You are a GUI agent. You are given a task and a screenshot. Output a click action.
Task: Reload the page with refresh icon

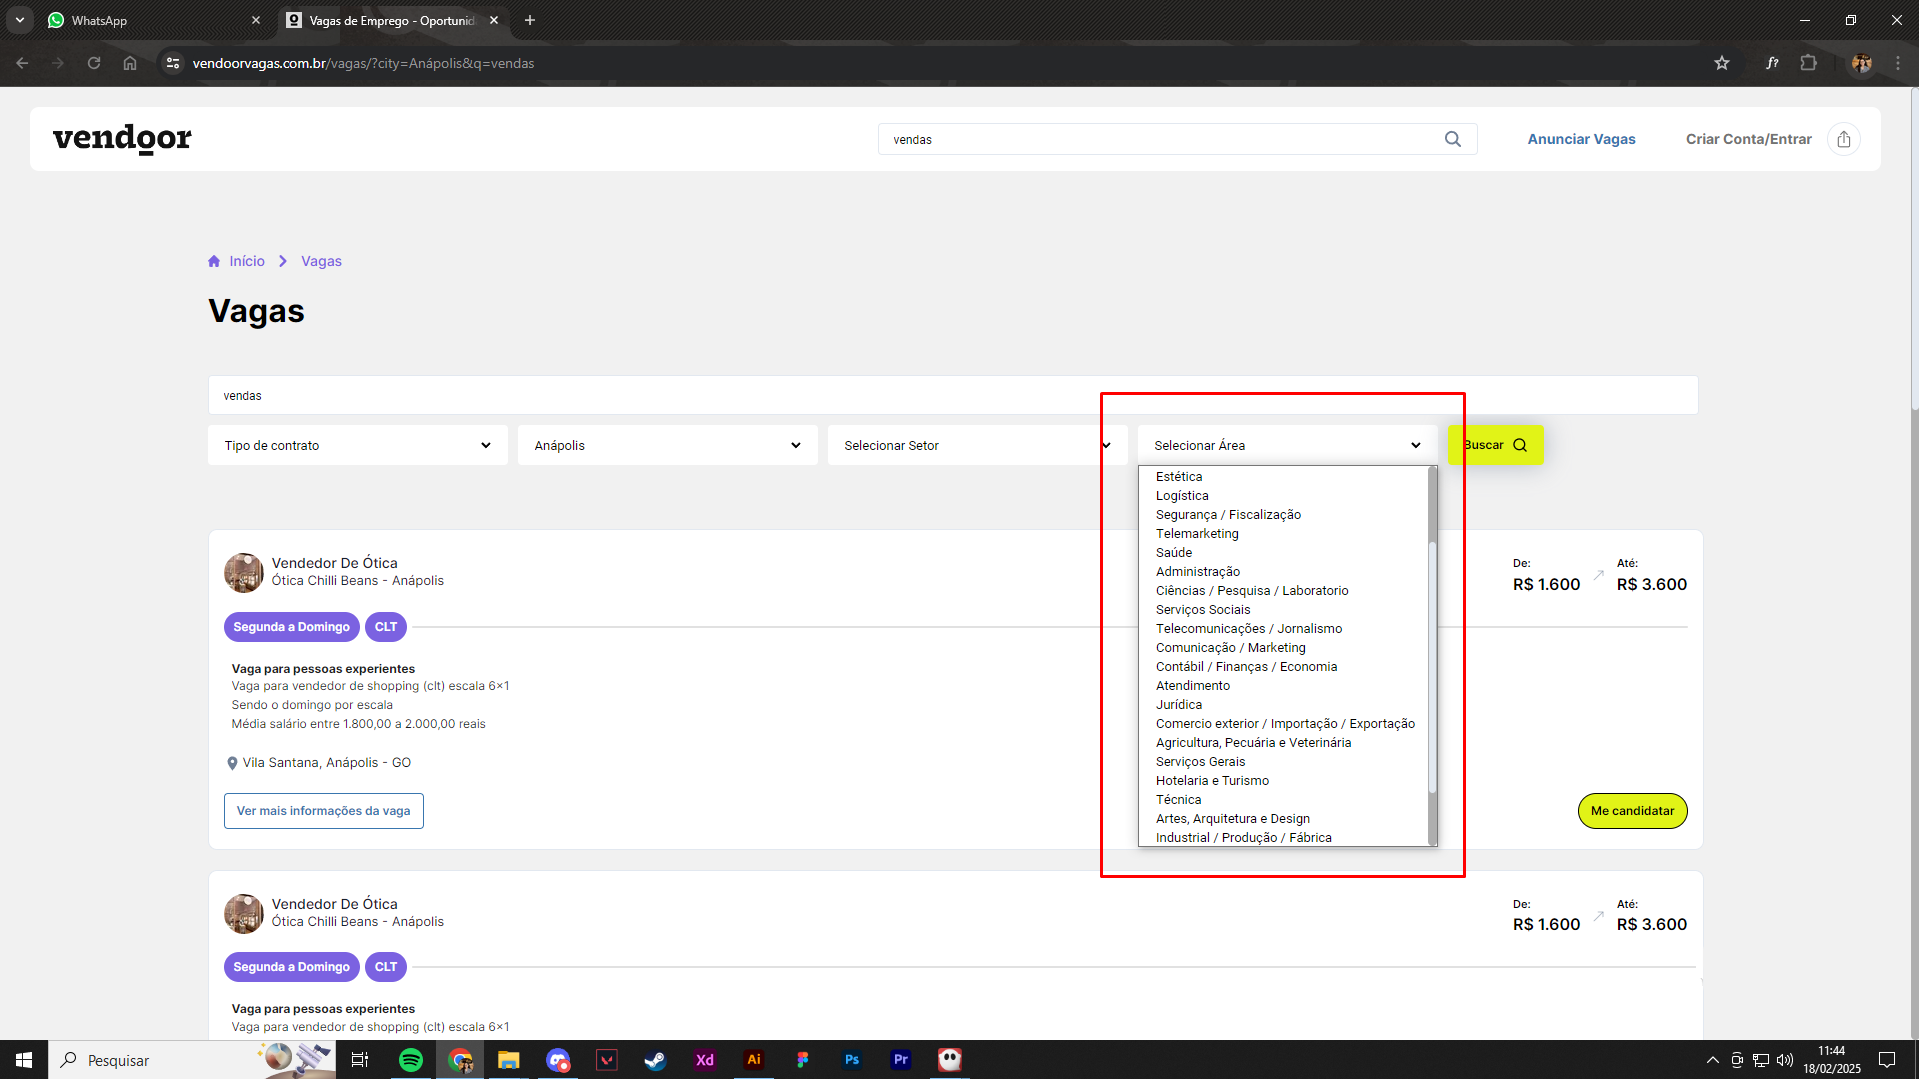[x=94, y=63]
